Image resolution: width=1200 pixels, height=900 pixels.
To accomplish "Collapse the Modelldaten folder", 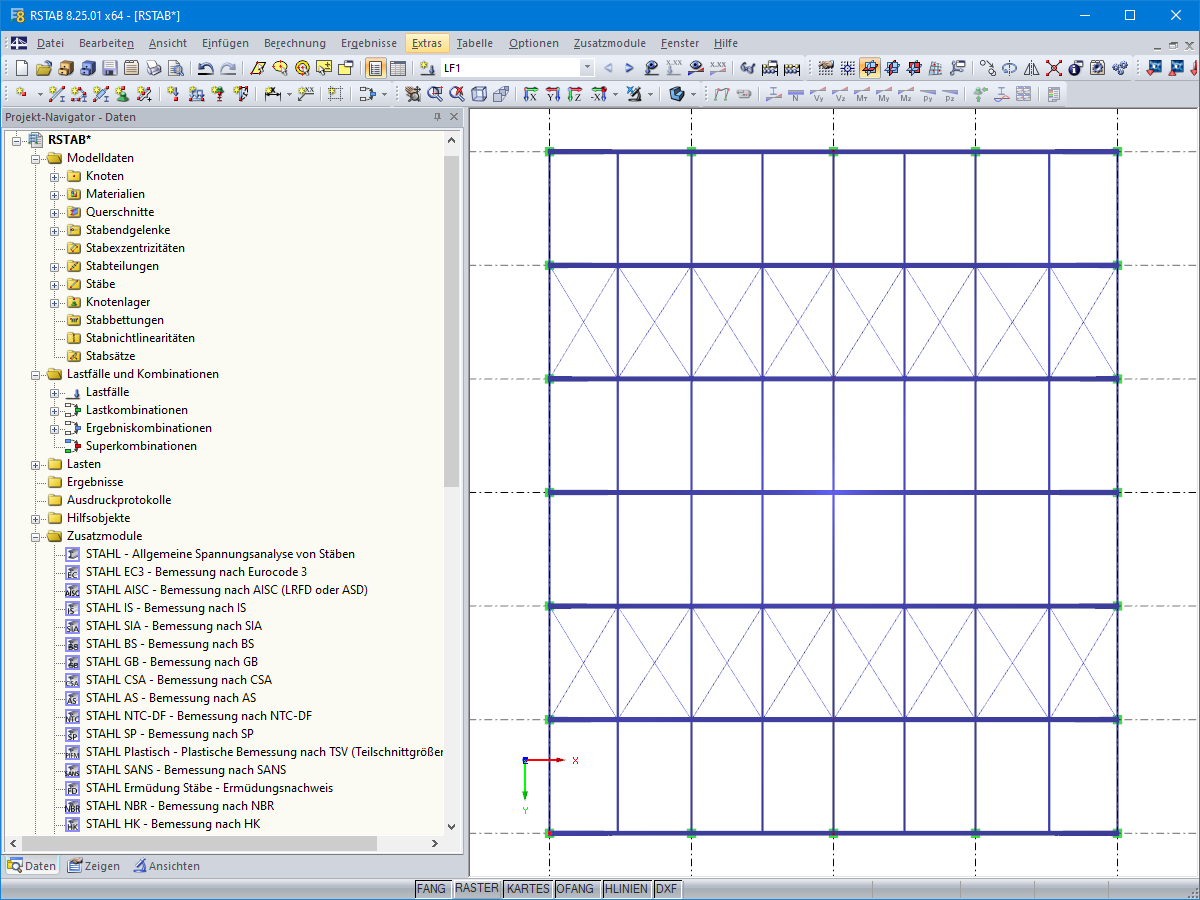I will tap(36, 158).
